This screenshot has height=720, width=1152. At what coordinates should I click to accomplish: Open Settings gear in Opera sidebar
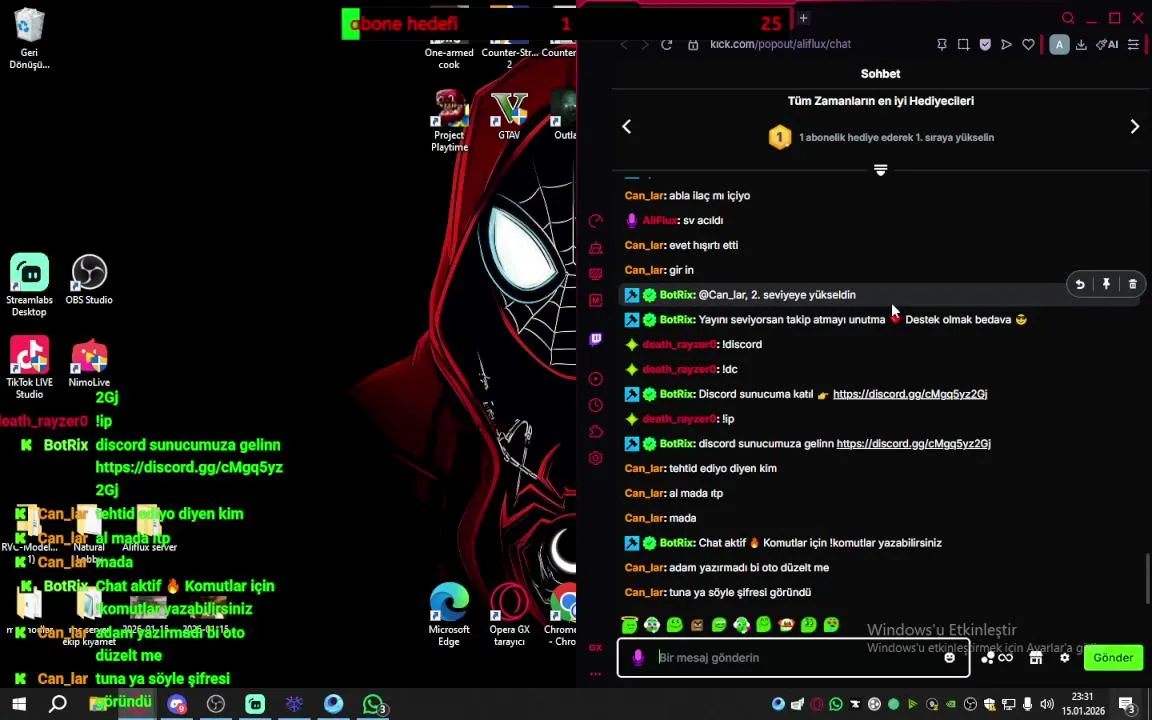[x=596, y=458]
